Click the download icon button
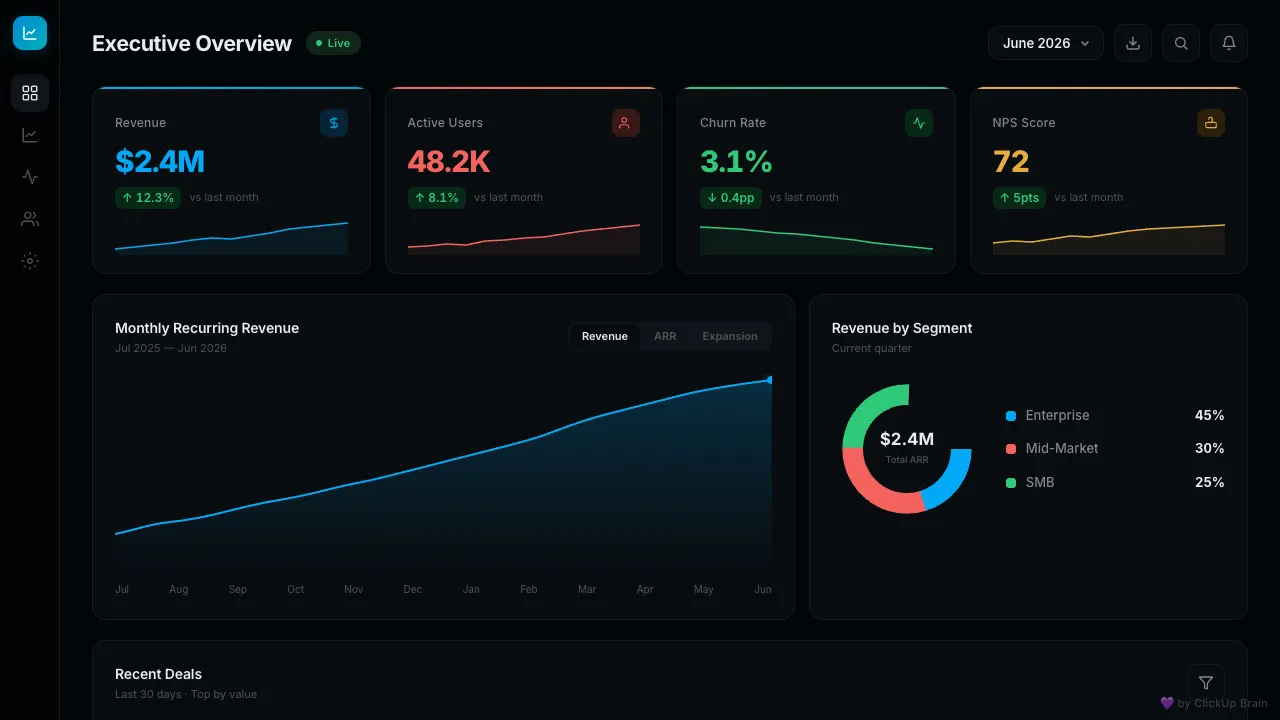 click(x=1133, y=43)
